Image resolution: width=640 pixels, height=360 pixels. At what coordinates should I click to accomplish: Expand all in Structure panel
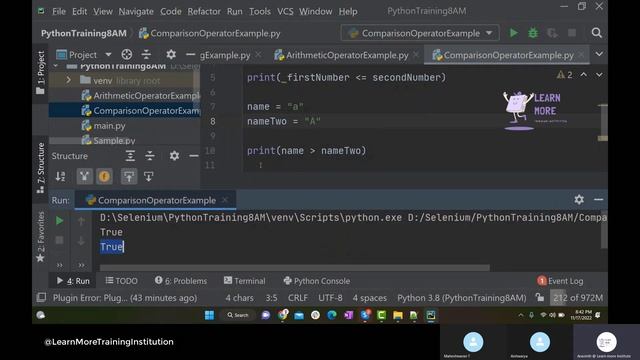[130, 156]
